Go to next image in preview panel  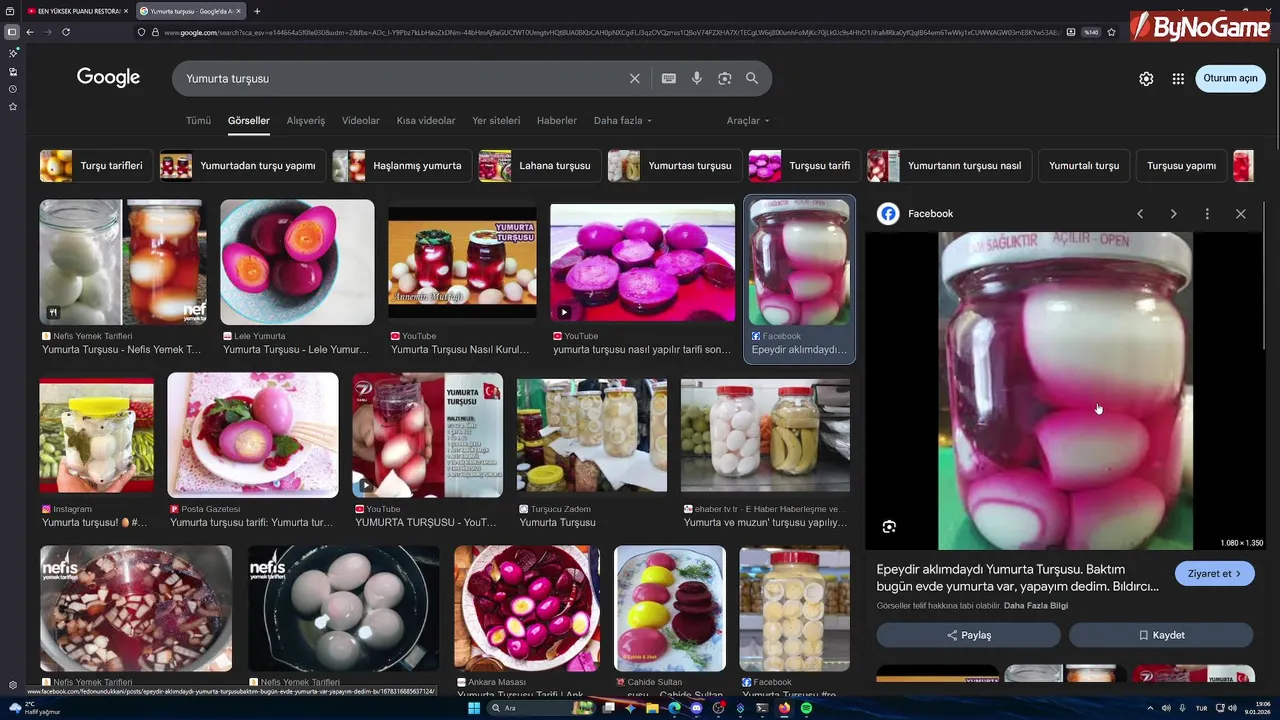(x=1173, y=214)
